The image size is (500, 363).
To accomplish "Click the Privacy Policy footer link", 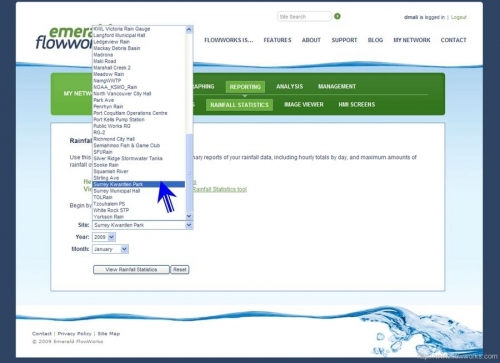I will pyautogui.click(x=74, y=334).
